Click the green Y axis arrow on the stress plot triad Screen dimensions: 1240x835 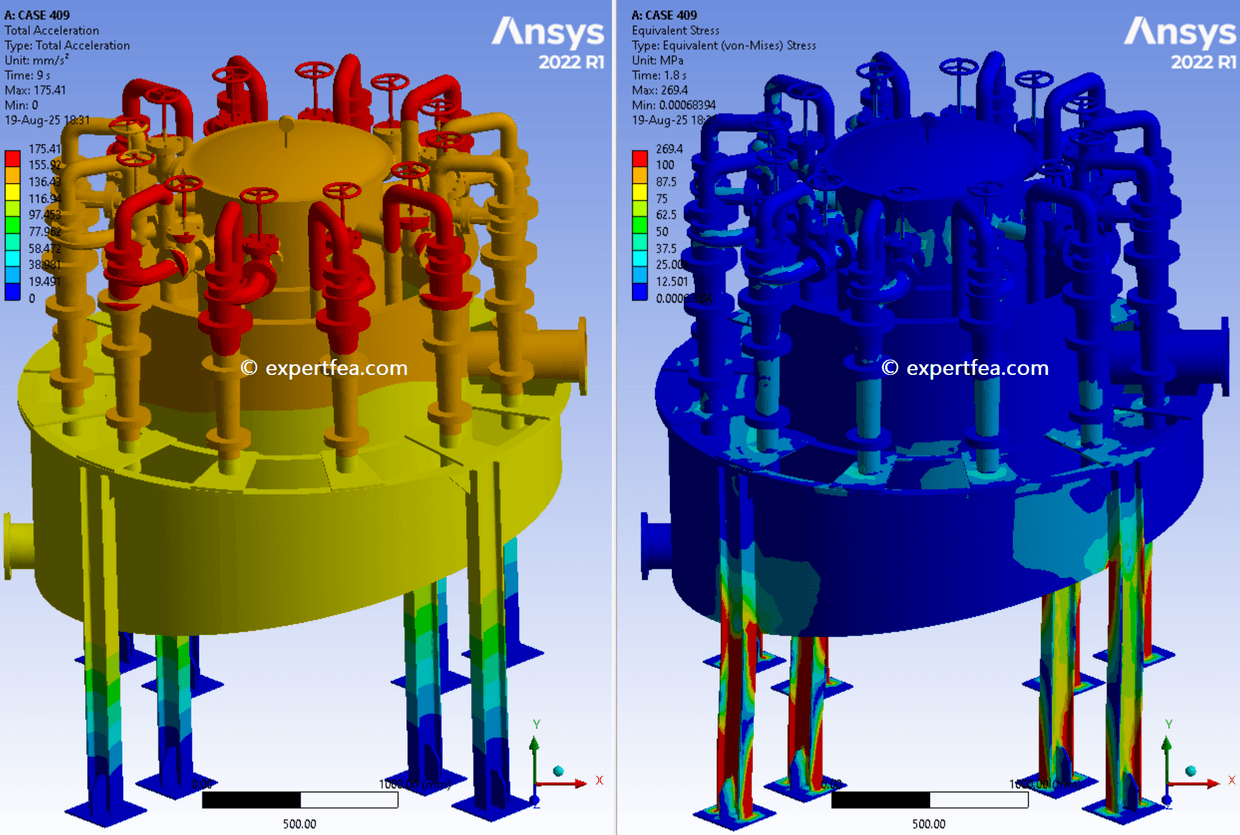pos(1166,746)
